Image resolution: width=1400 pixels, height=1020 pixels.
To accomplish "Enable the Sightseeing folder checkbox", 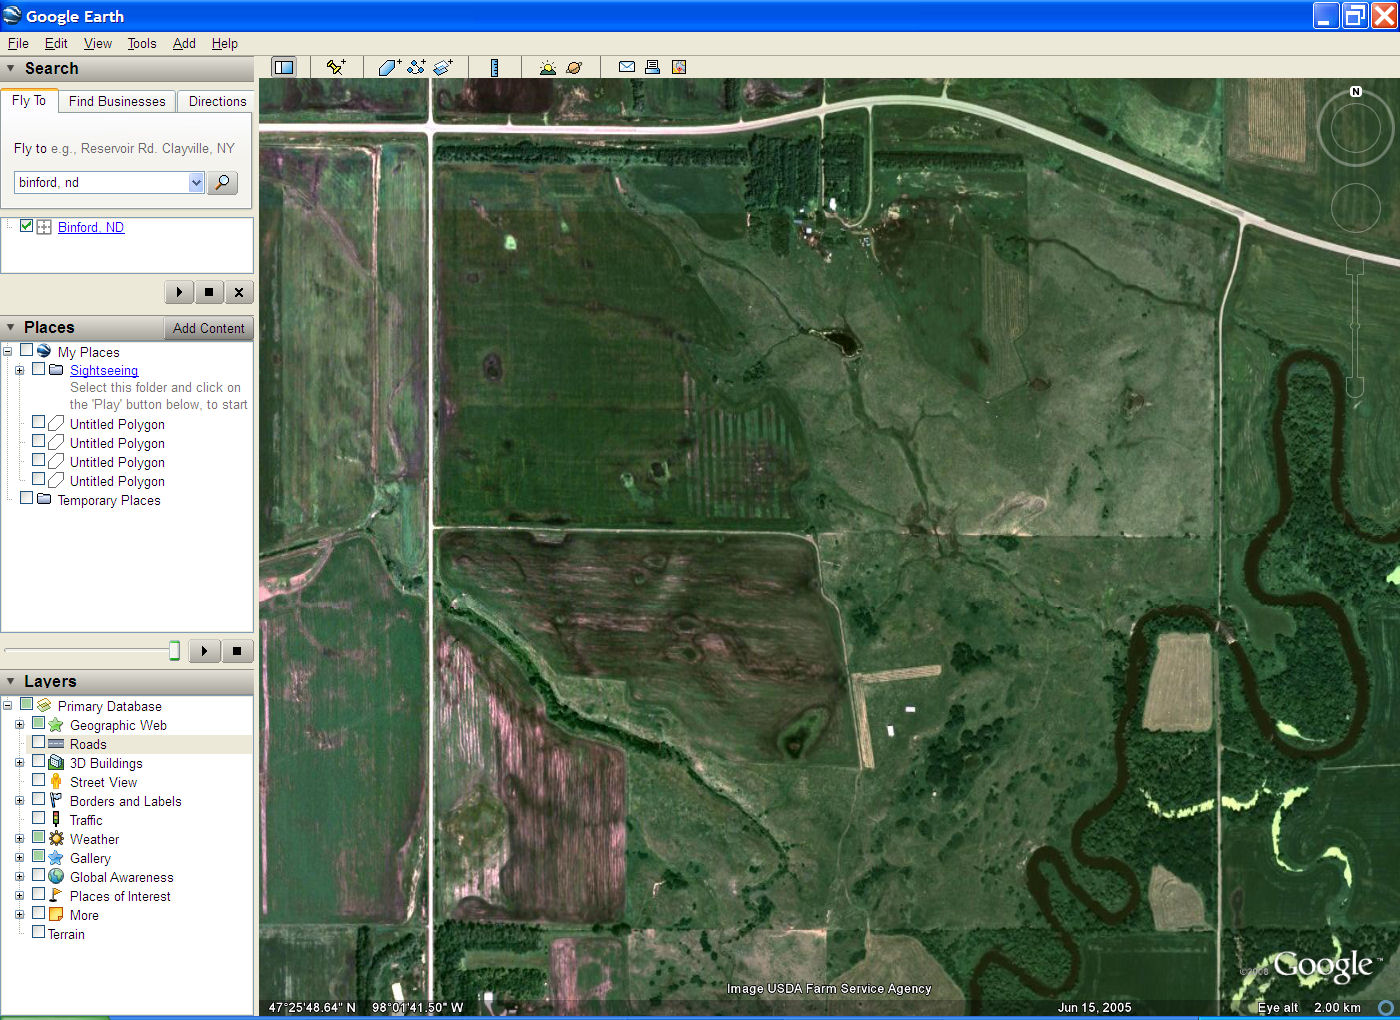I will tap(38, 369).
